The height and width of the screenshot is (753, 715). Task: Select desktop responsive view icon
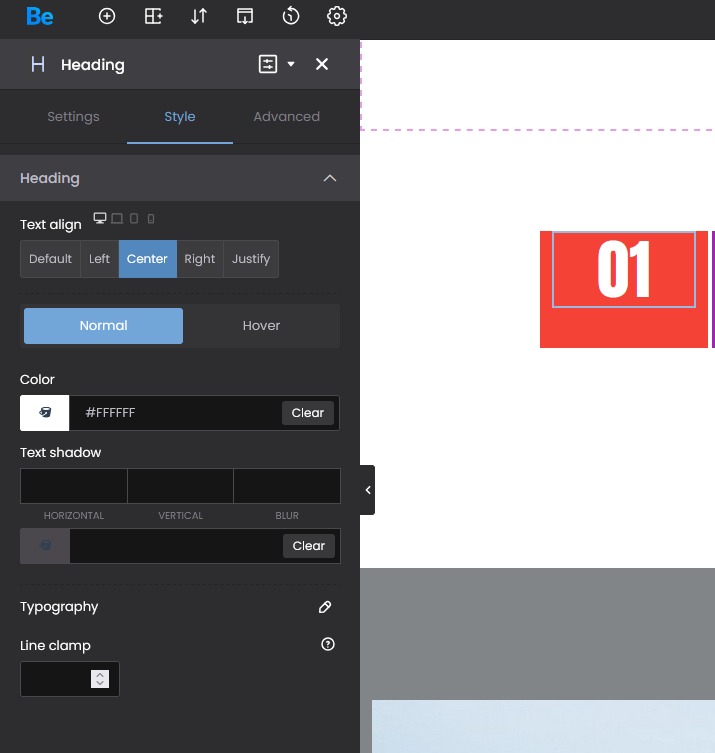point(100,219)
